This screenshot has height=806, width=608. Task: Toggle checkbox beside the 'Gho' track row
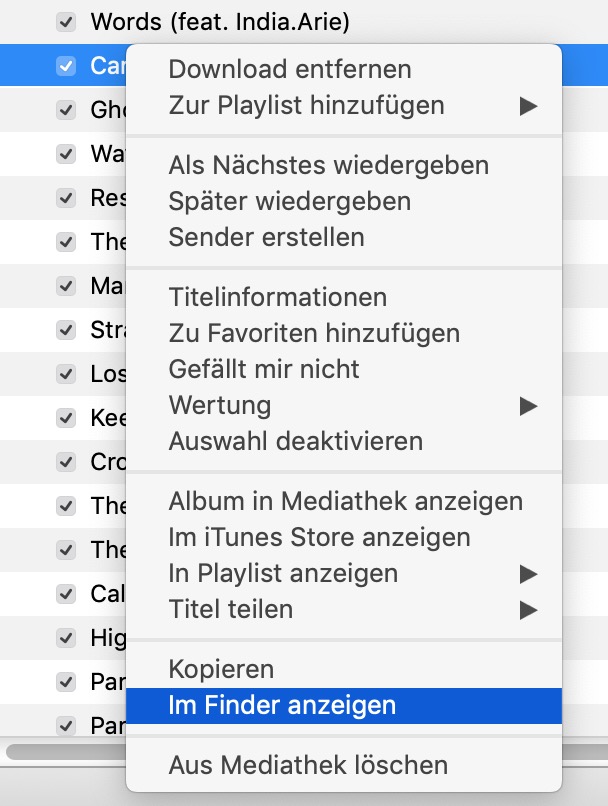tap(66, 110)
